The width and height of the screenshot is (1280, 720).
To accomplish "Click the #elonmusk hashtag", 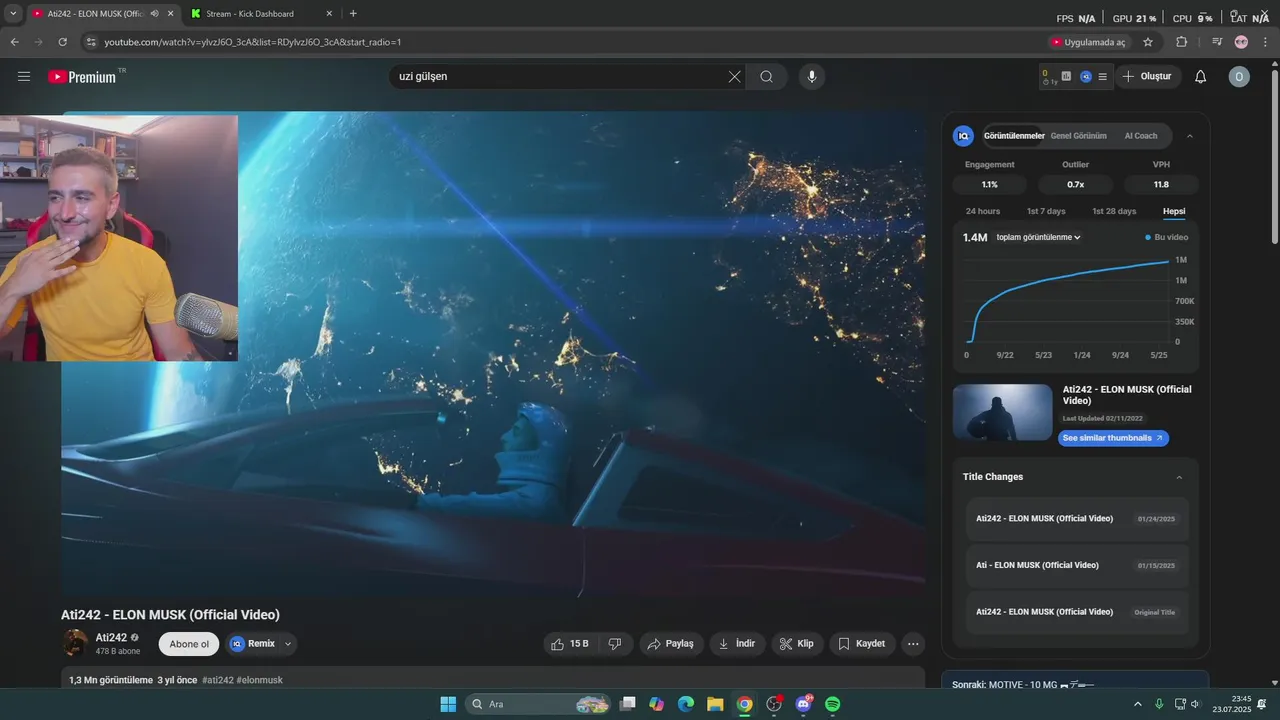I will tap(260, 680).
